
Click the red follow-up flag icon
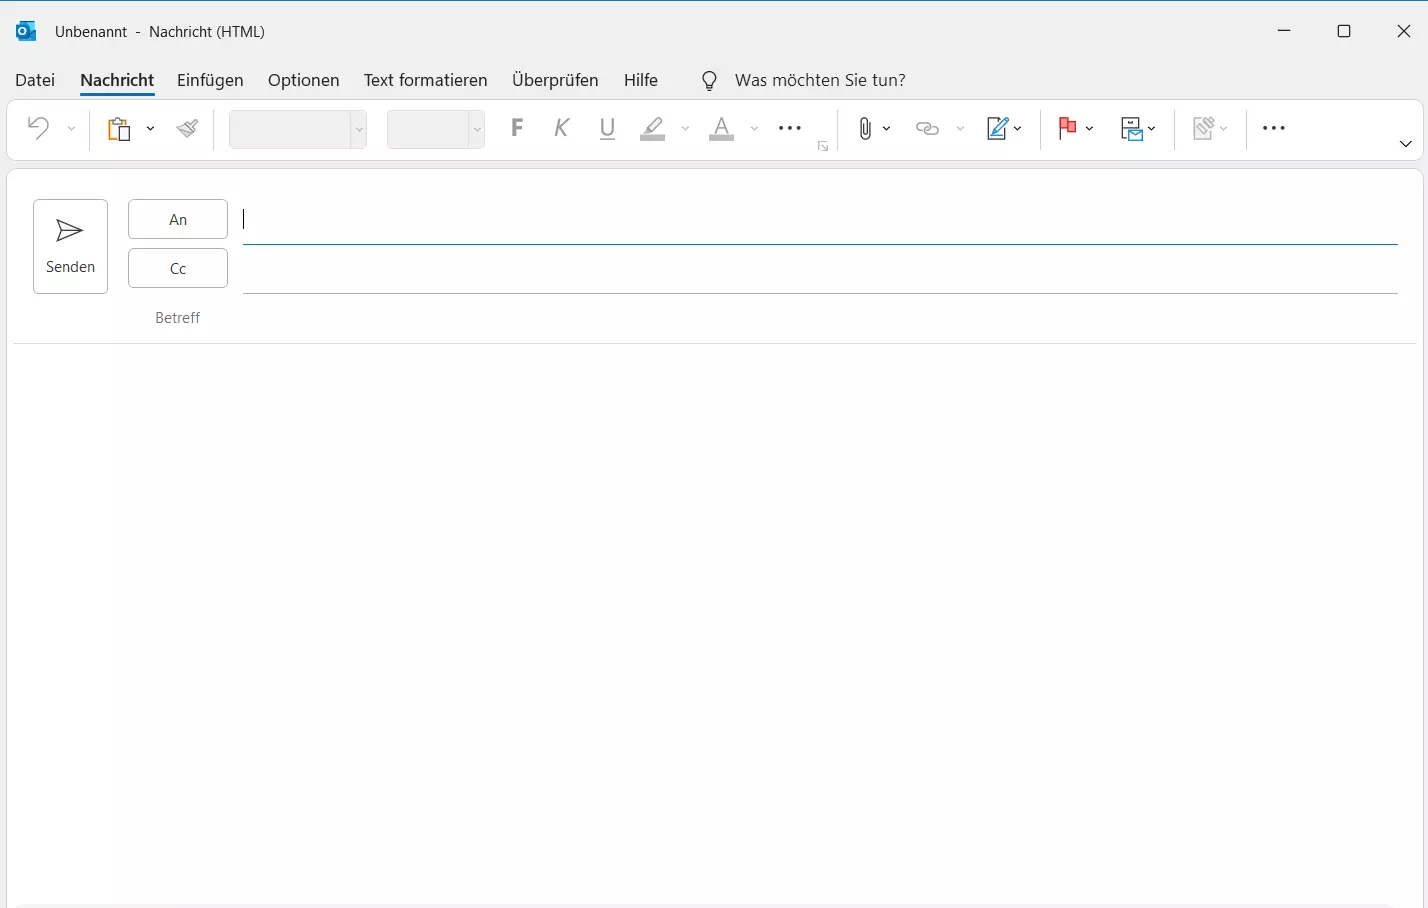(x=1067, y=128)
